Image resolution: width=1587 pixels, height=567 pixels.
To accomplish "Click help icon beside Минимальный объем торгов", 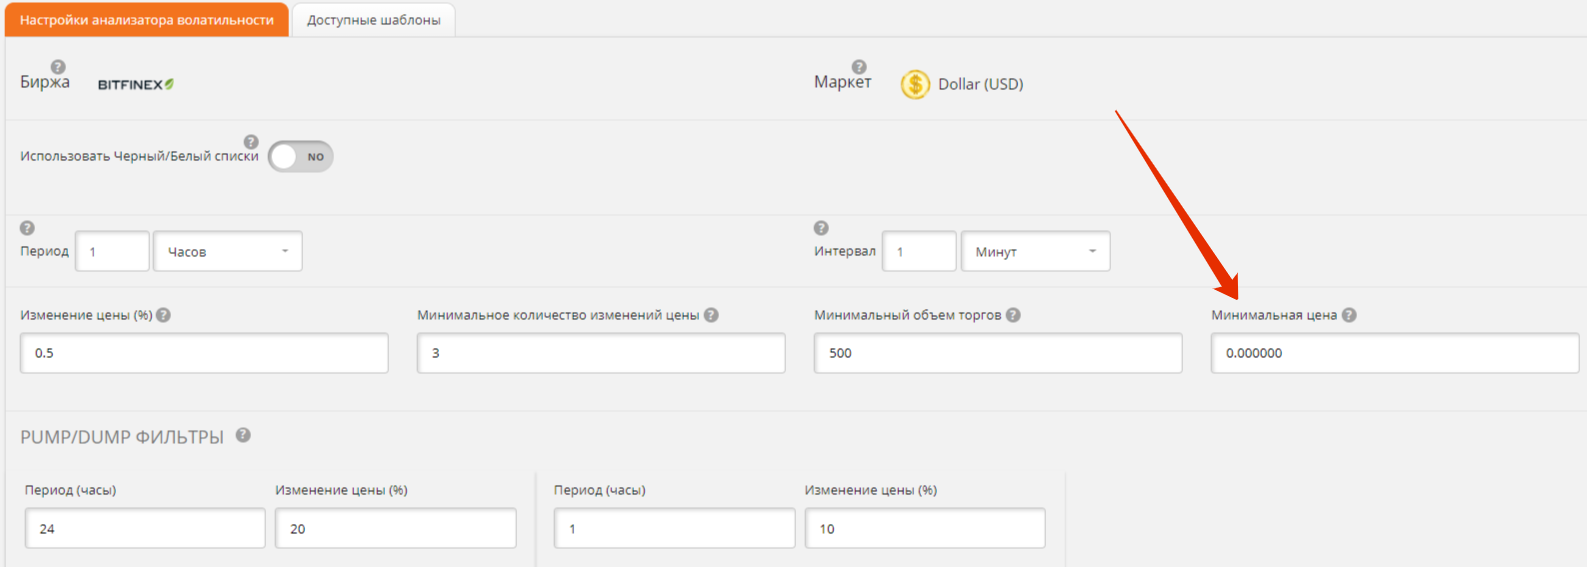I will 1013,315.
